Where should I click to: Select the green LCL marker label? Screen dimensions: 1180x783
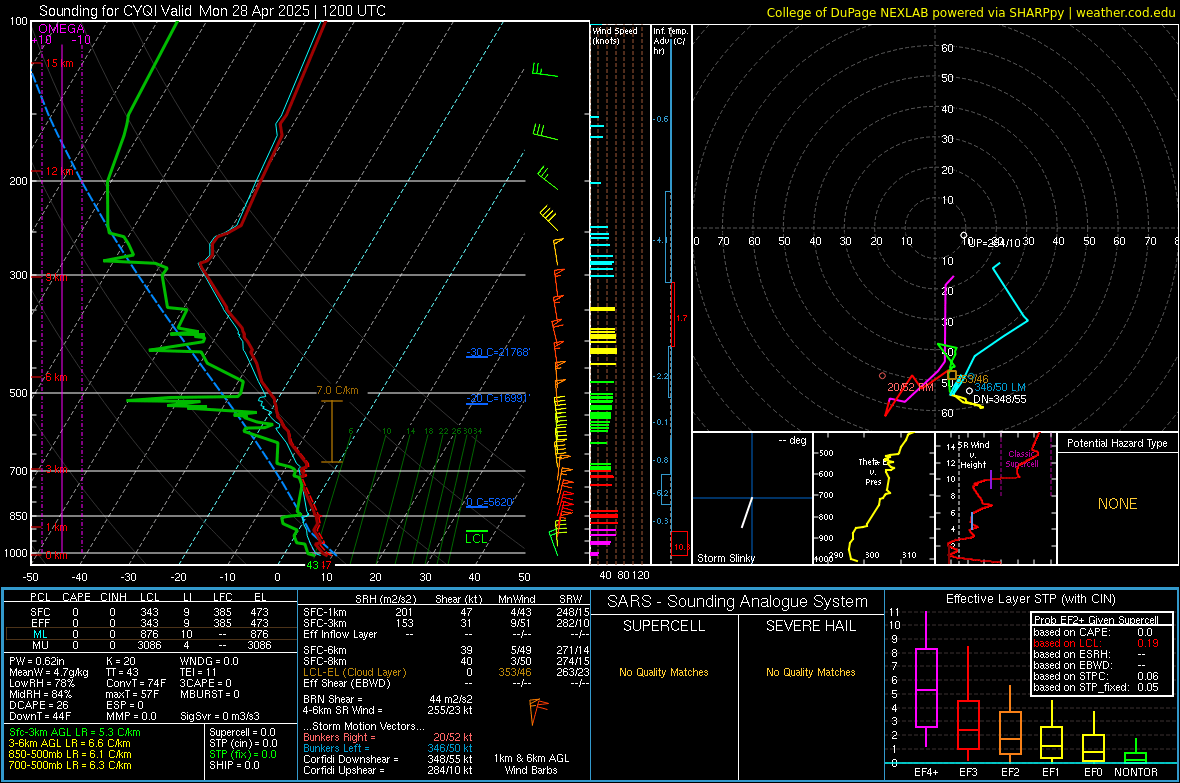(476, 538)
